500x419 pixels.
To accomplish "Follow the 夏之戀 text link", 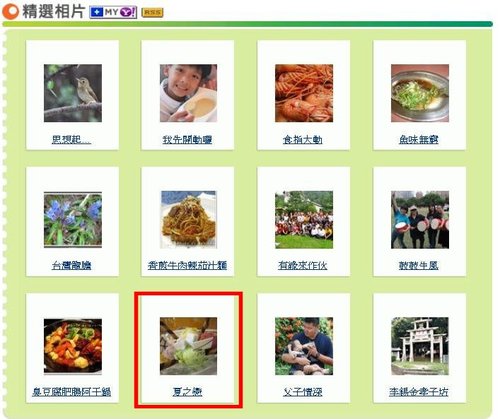I will (x=187, y=392).
